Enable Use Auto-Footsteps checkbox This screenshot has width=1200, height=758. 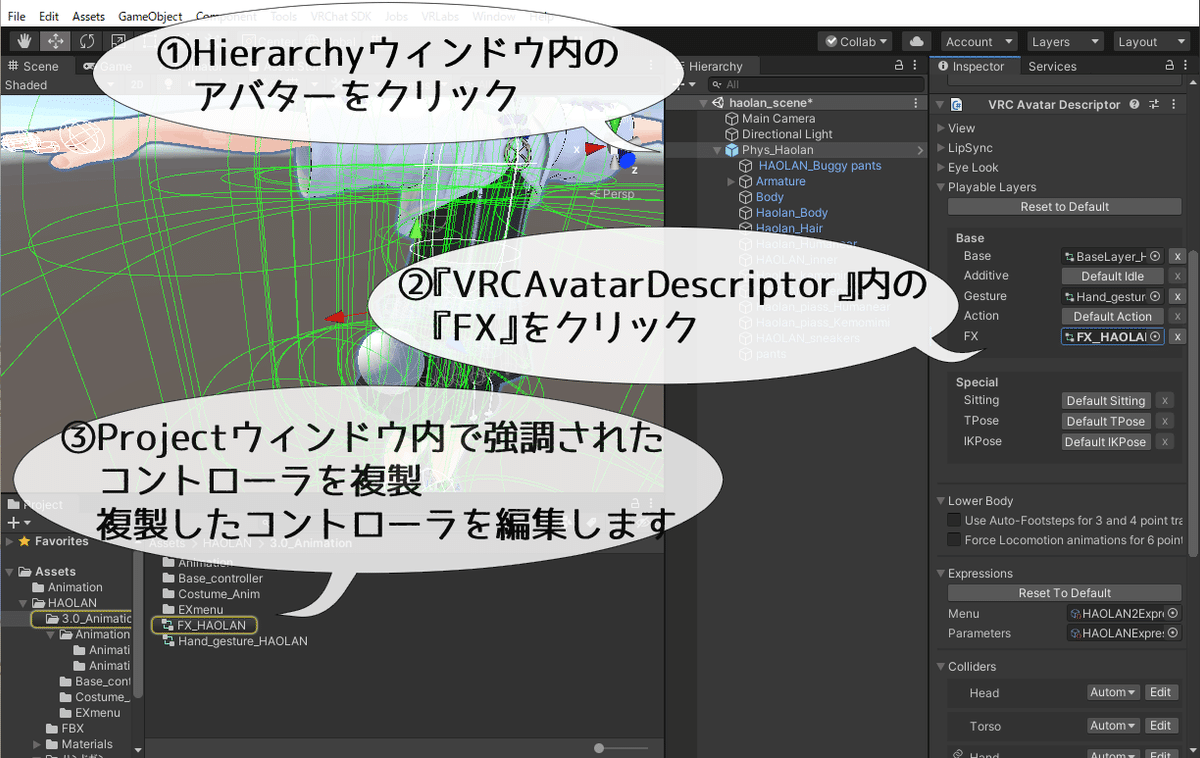coord(954,520)
